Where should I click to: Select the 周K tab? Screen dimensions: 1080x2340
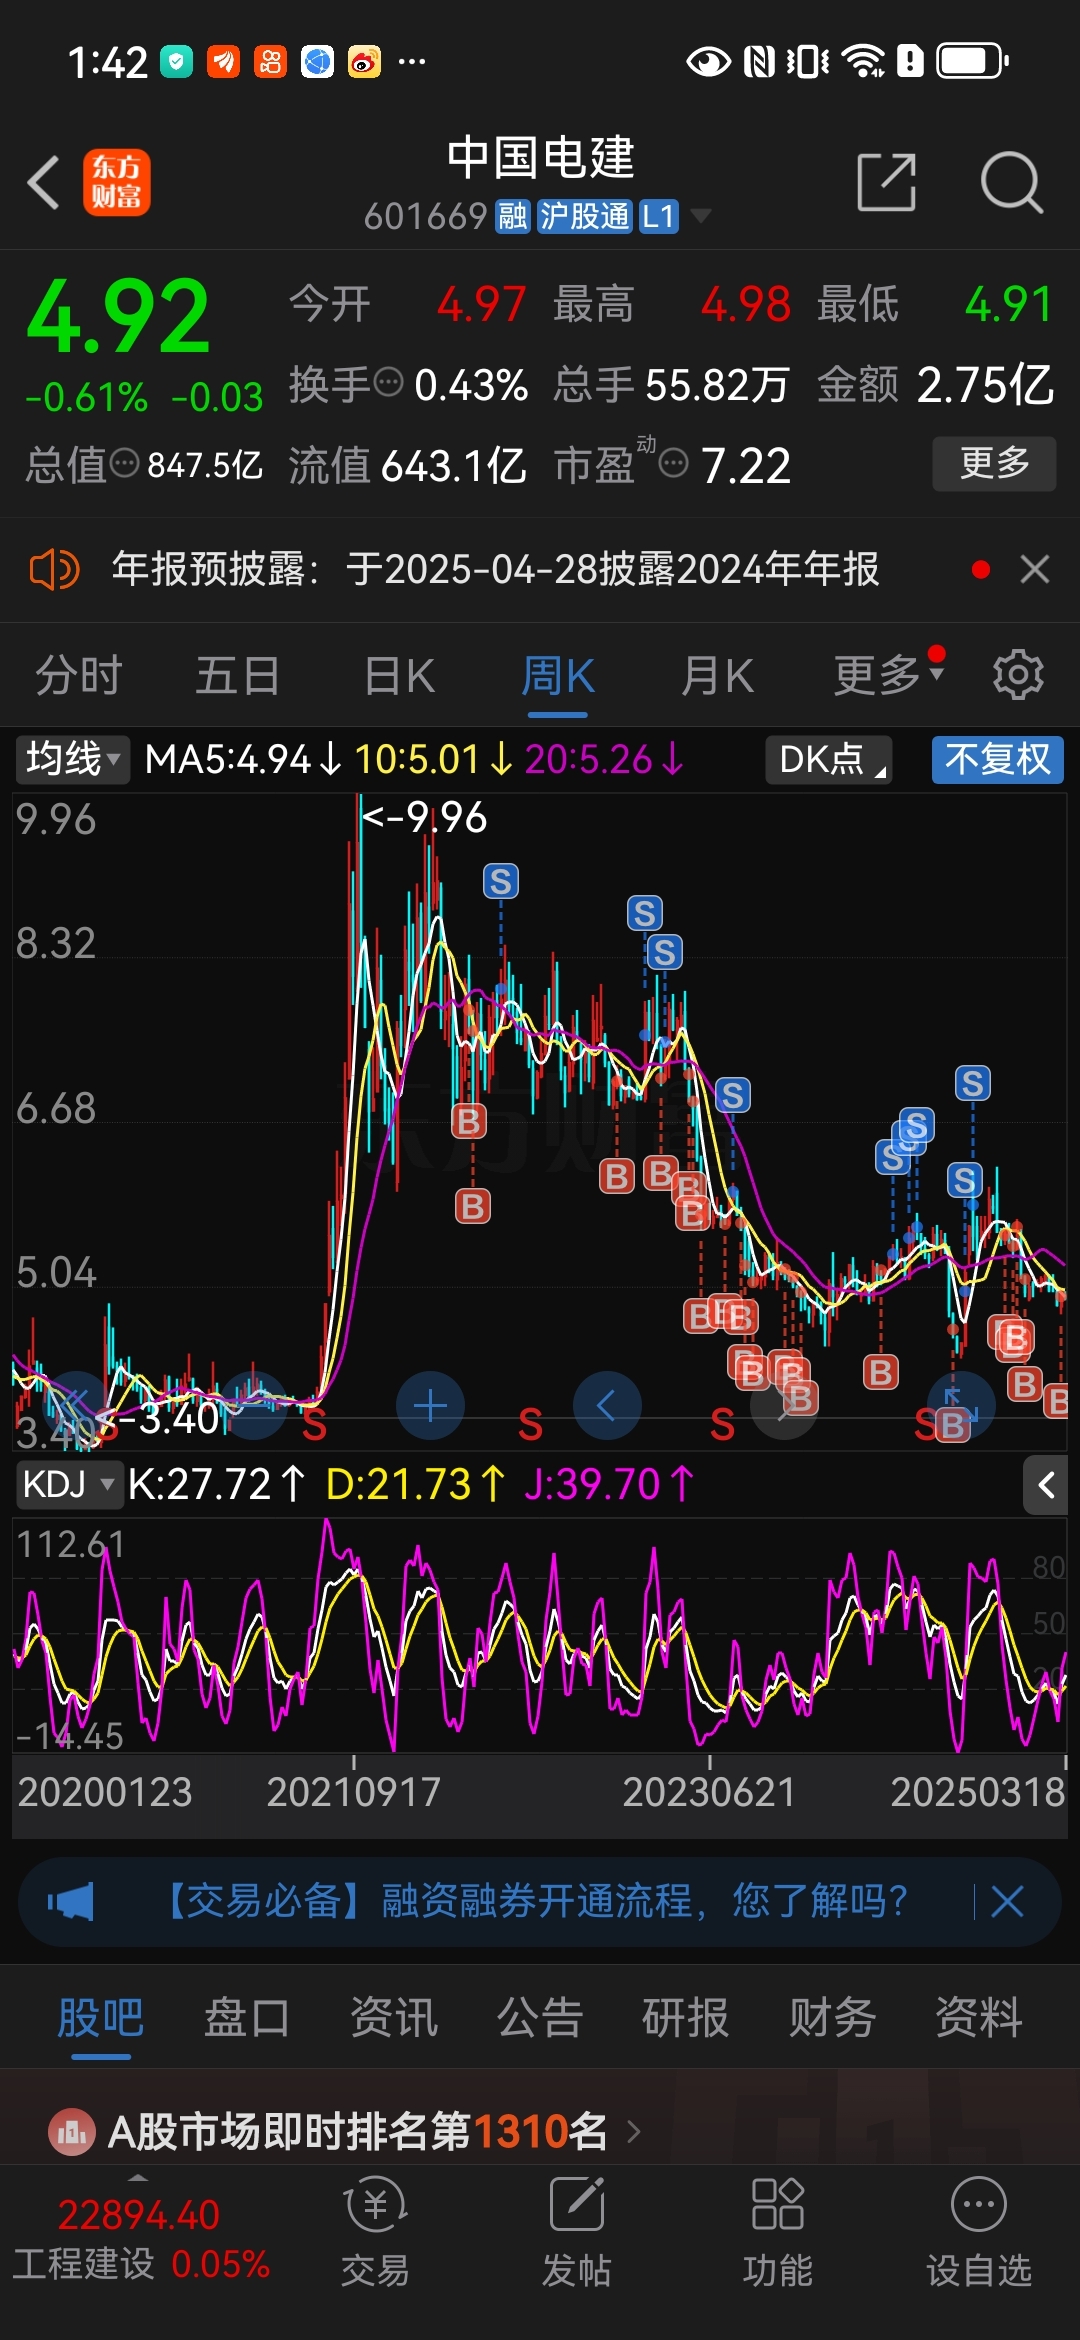click(558, 675)
